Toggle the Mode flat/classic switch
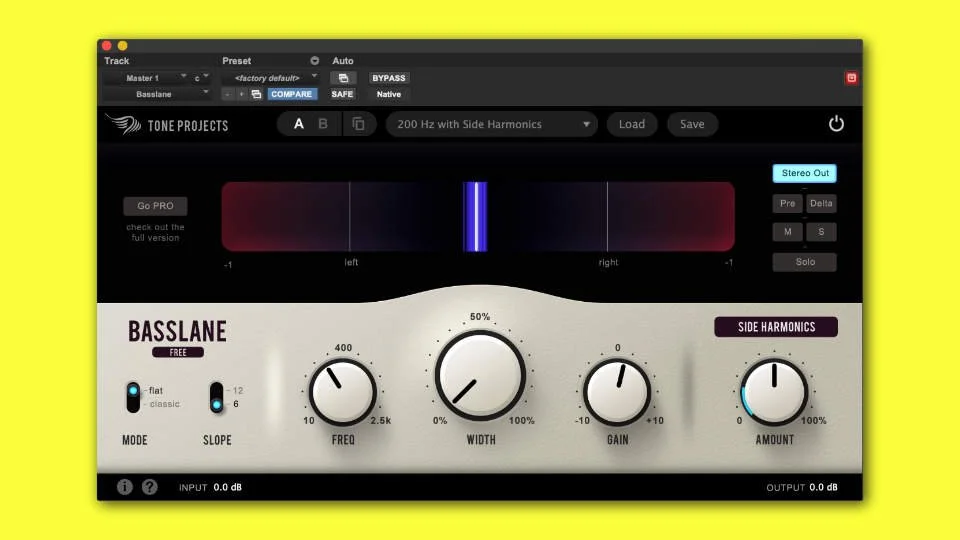 pyautogui.click(x=133, y=397)
